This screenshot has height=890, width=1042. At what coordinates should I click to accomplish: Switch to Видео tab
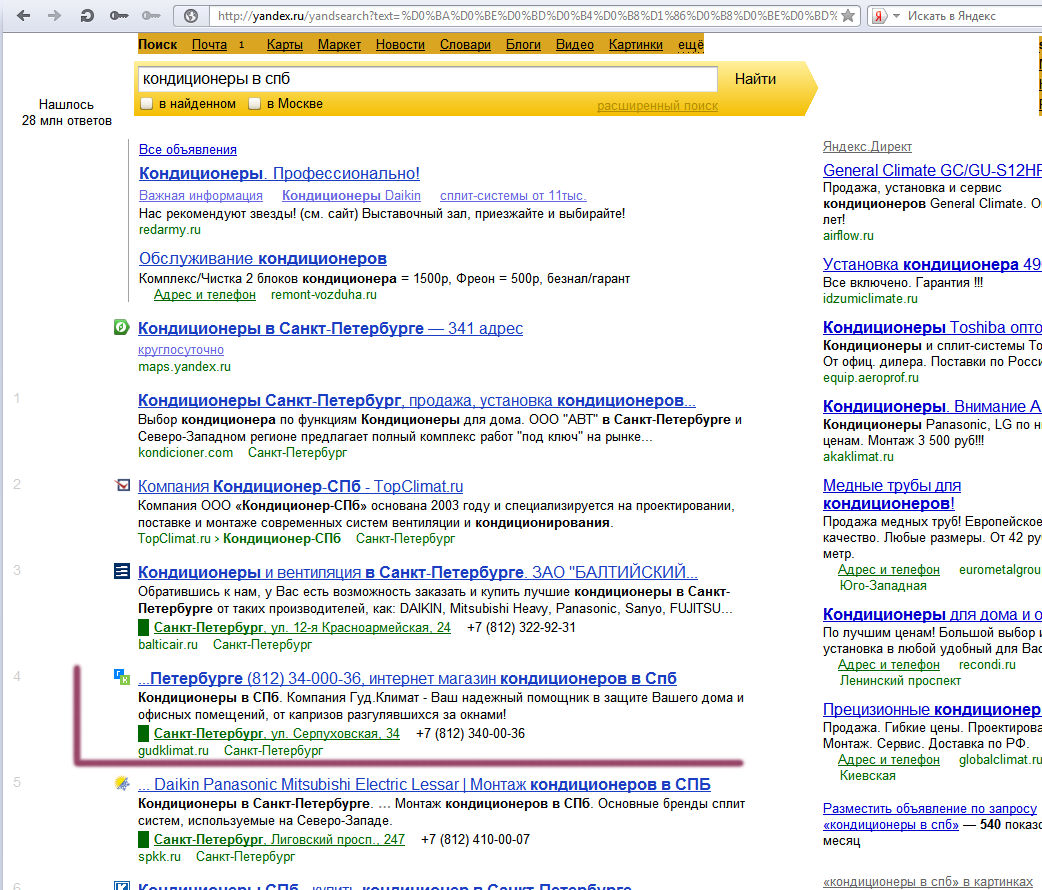tap(575, 45)
